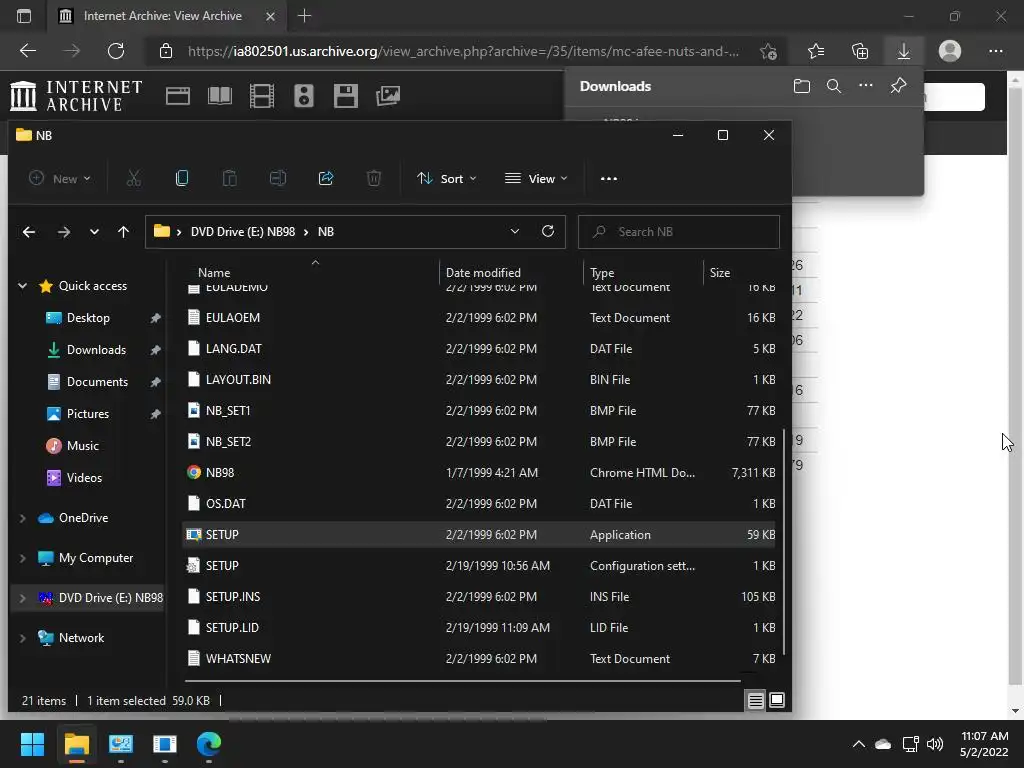Click the Share icon in Explorer toolbar
The width and height of the screenshot is (1024, 768).
tap(326, 178)
